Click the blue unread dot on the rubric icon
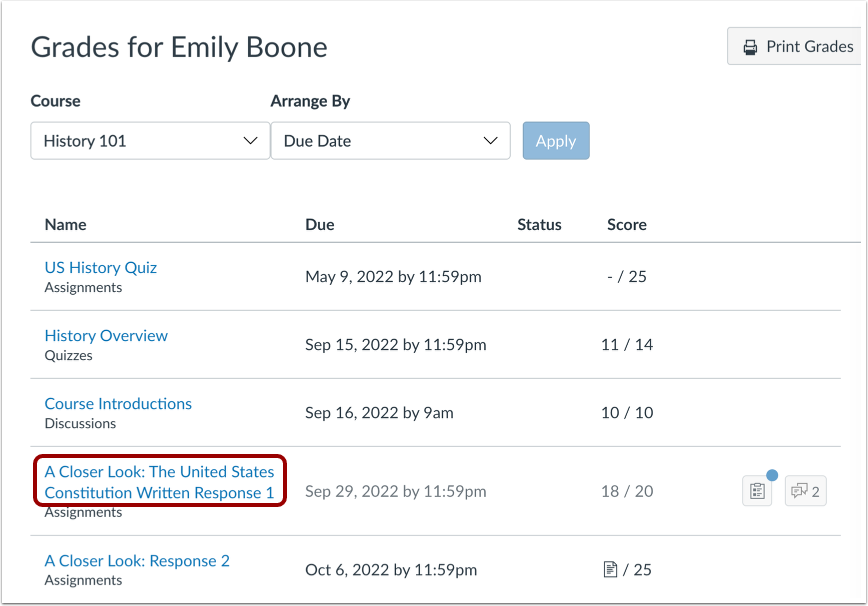Viewport: 868px width, 606px height. click(772, 475)
